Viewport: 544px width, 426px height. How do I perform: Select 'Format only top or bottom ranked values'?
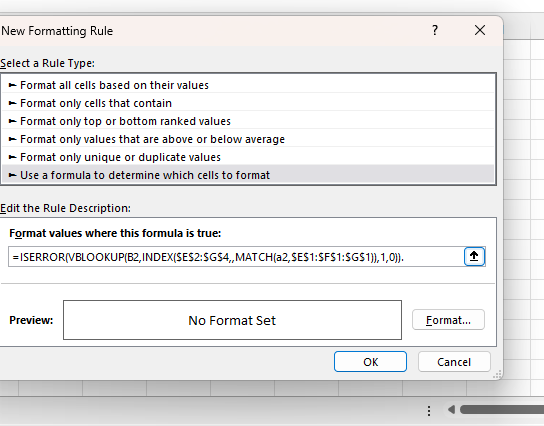coord(248,121)
